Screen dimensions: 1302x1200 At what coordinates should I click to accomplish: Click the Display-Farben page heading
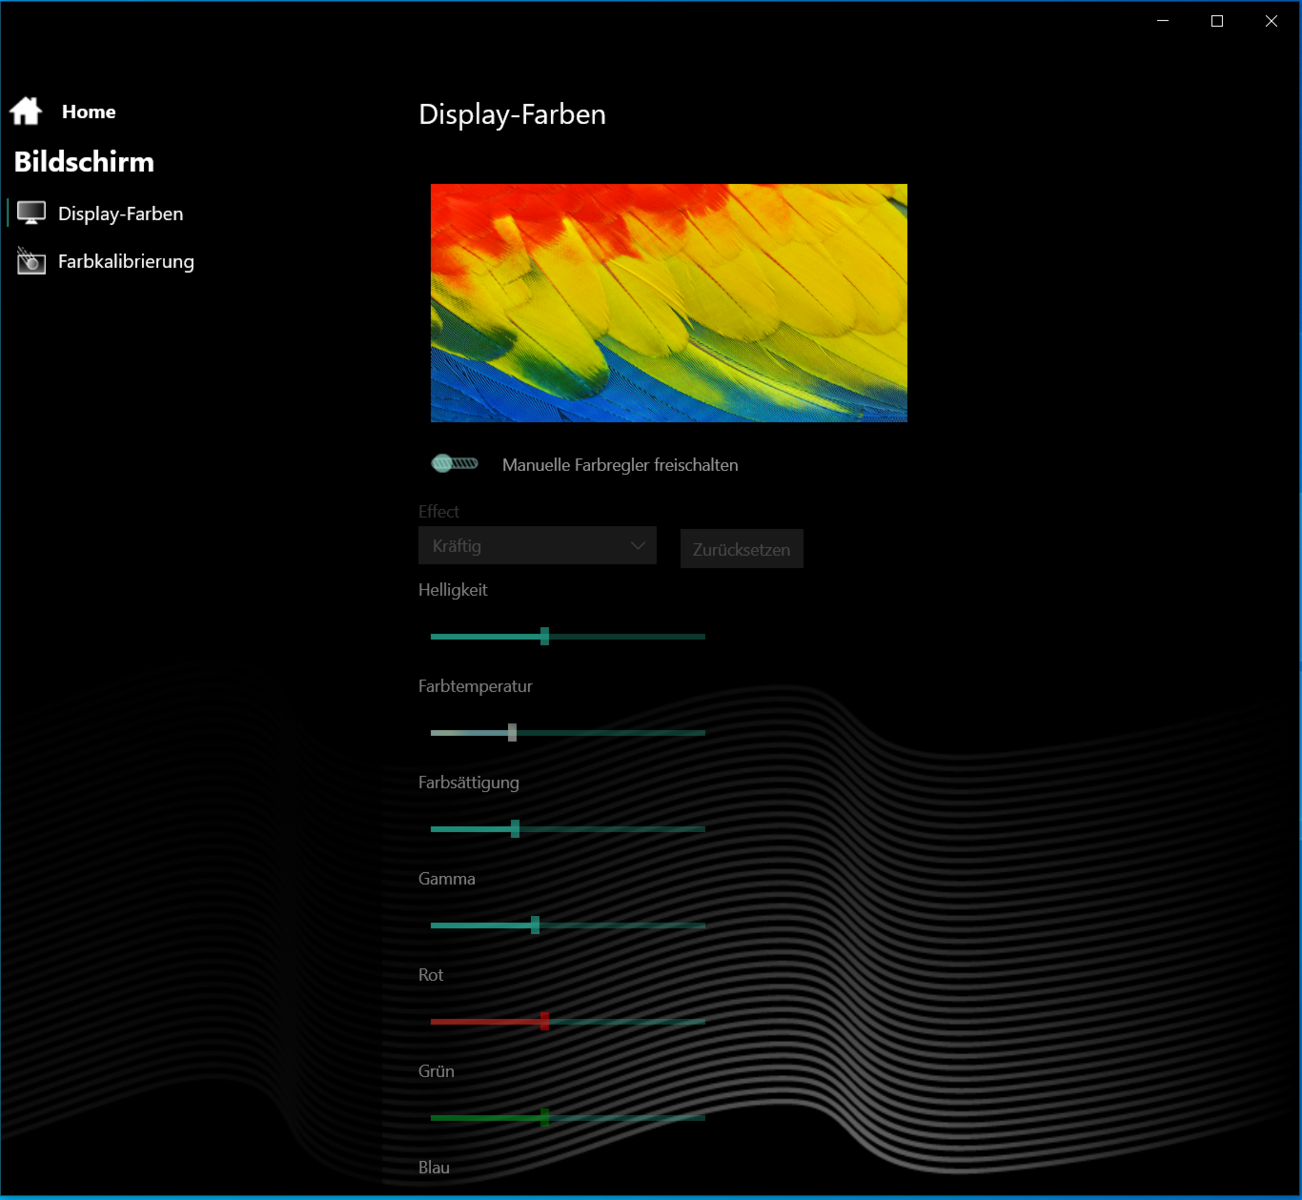tap(512, 114)
